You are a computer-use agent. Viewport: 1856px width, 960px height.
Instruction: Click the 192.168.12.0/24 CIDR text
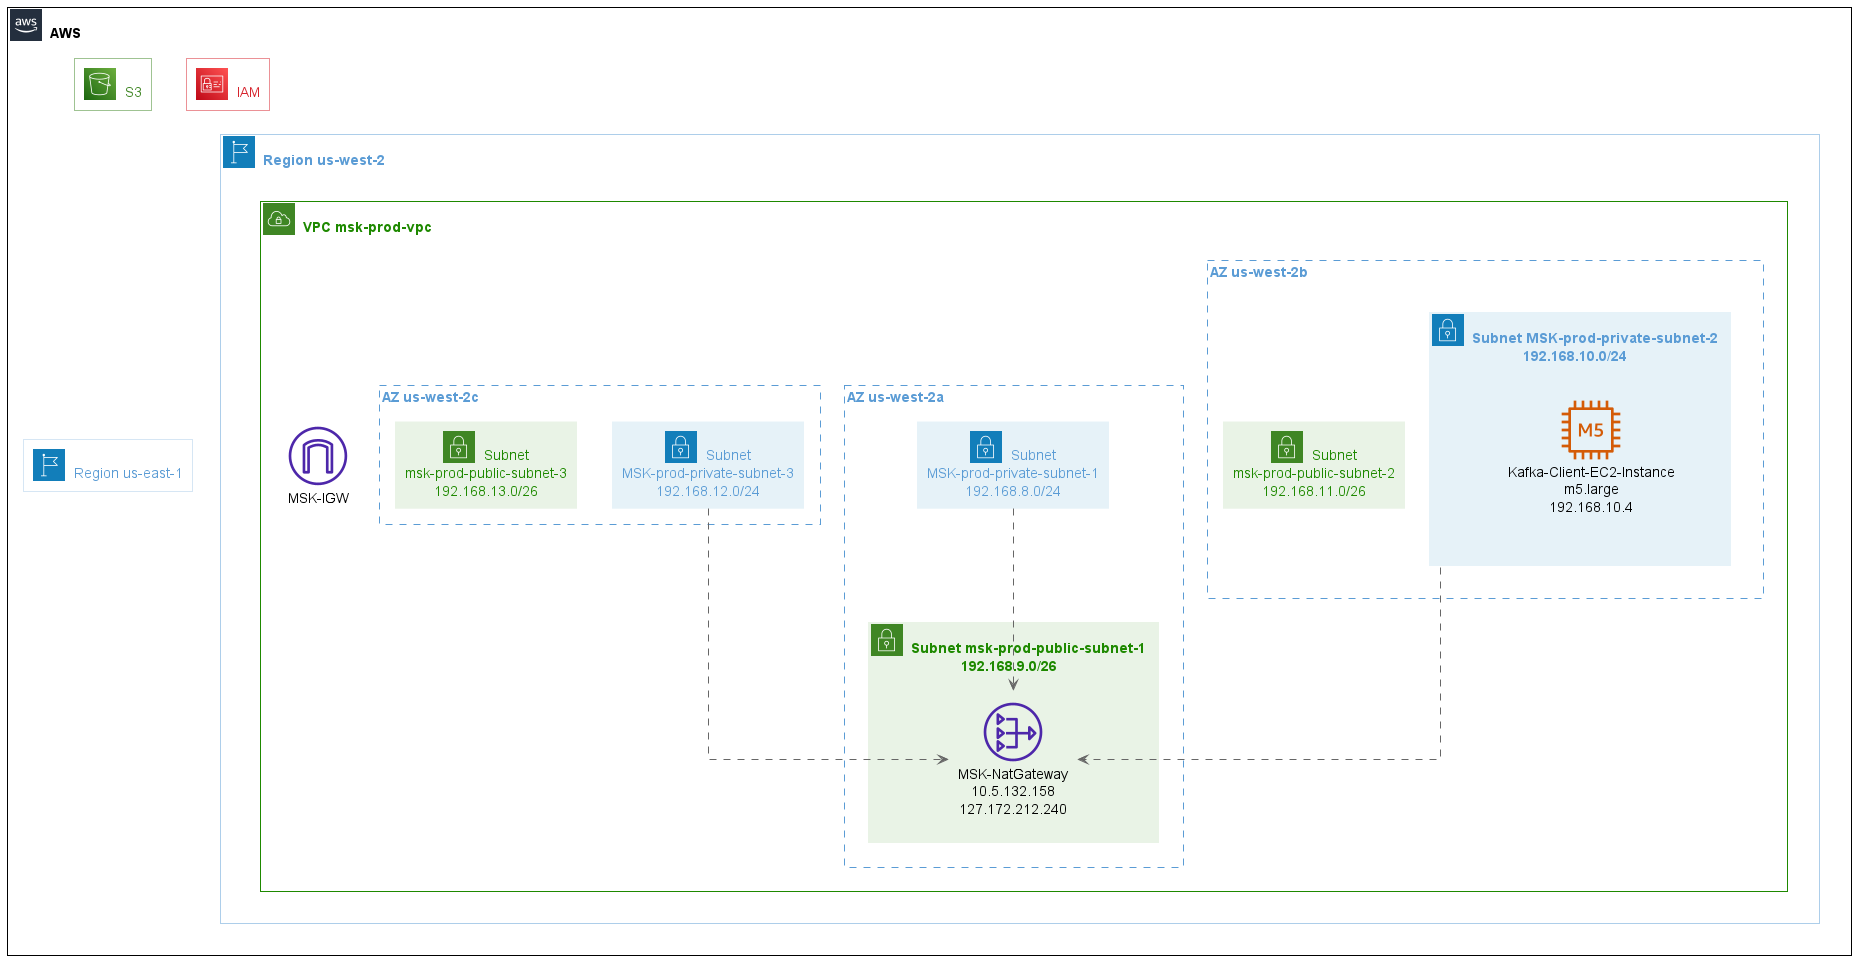tap(708, 491)
